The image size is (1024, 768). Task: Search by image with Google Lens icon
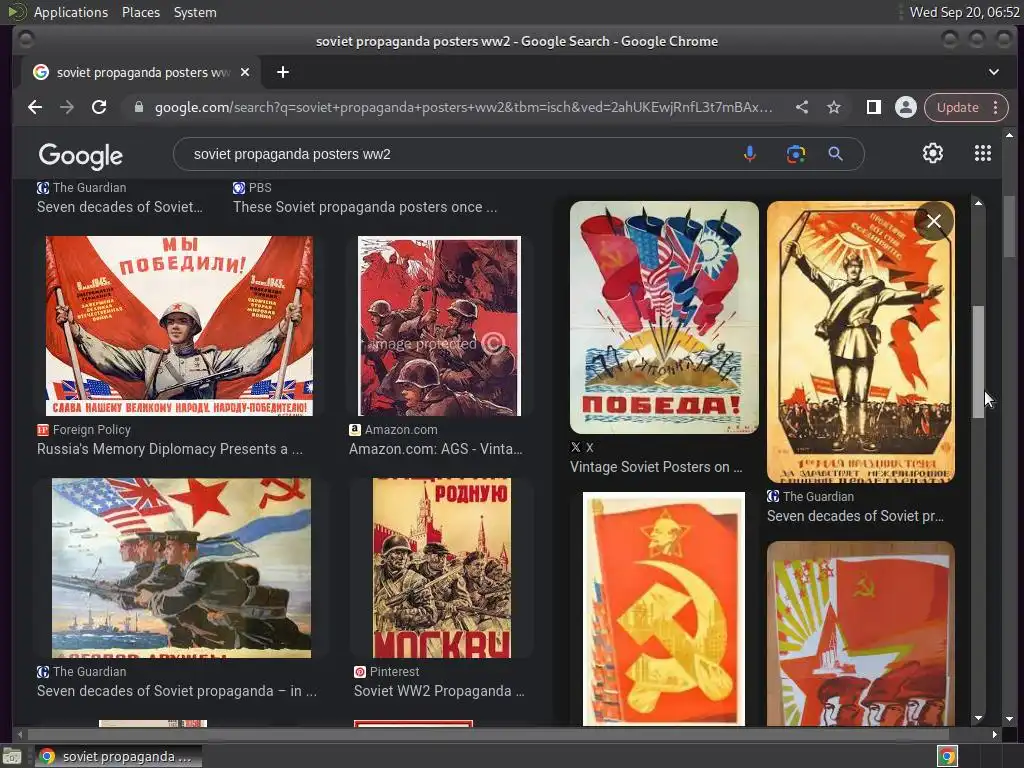point(795,154)
